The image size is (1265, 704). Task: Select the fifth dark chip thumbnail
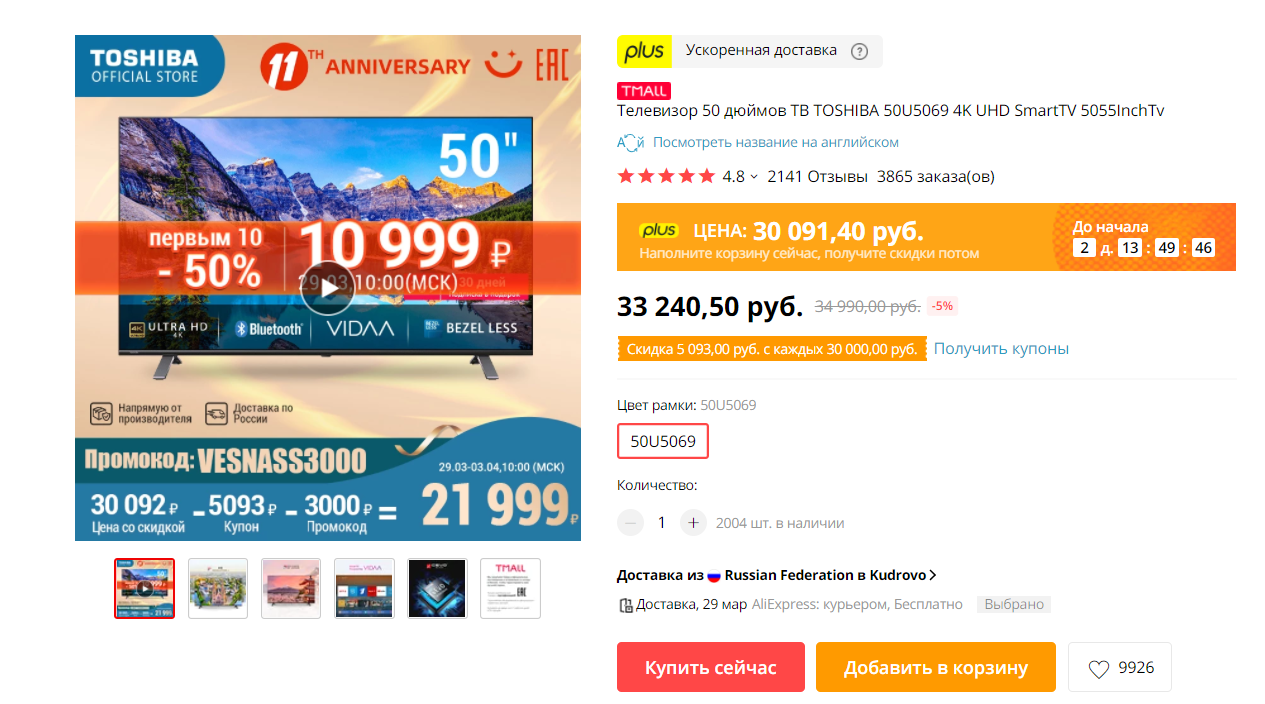coord(437,588)
